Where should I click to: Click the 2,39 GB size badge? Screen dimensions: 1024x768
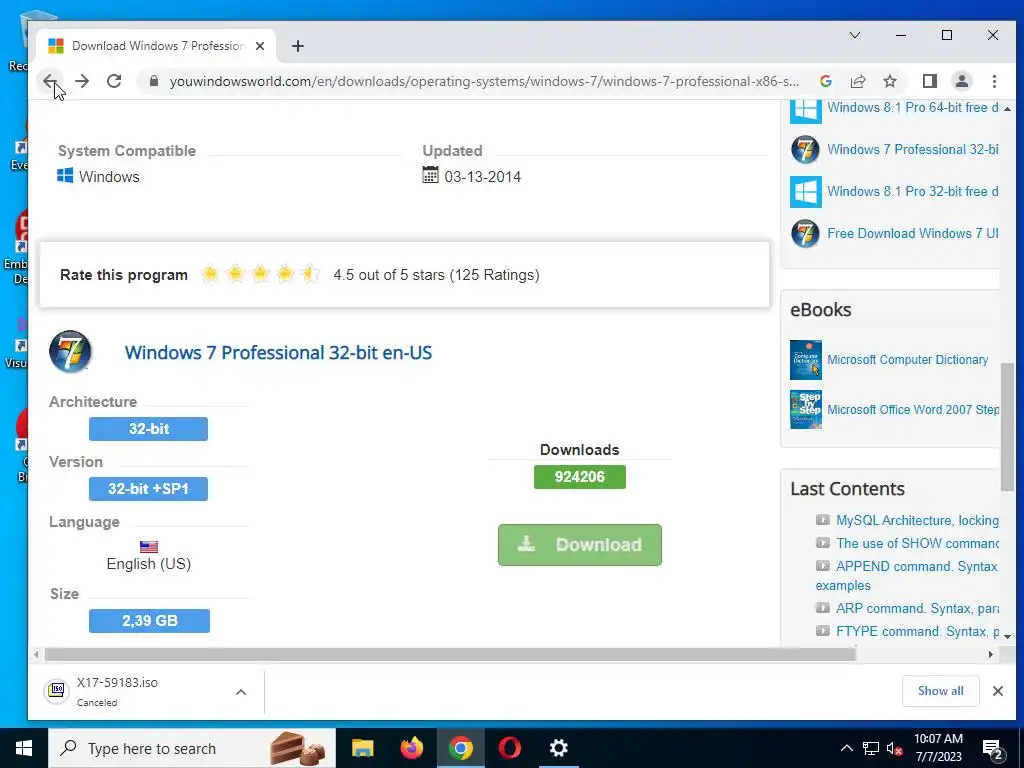pyautogui.click(x=150, y=621)
